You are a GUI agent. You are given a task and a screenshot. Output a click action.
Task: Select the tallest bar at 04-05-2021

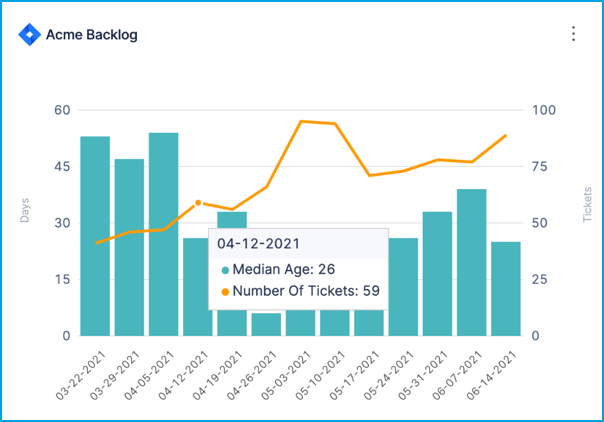pos(163,234)
